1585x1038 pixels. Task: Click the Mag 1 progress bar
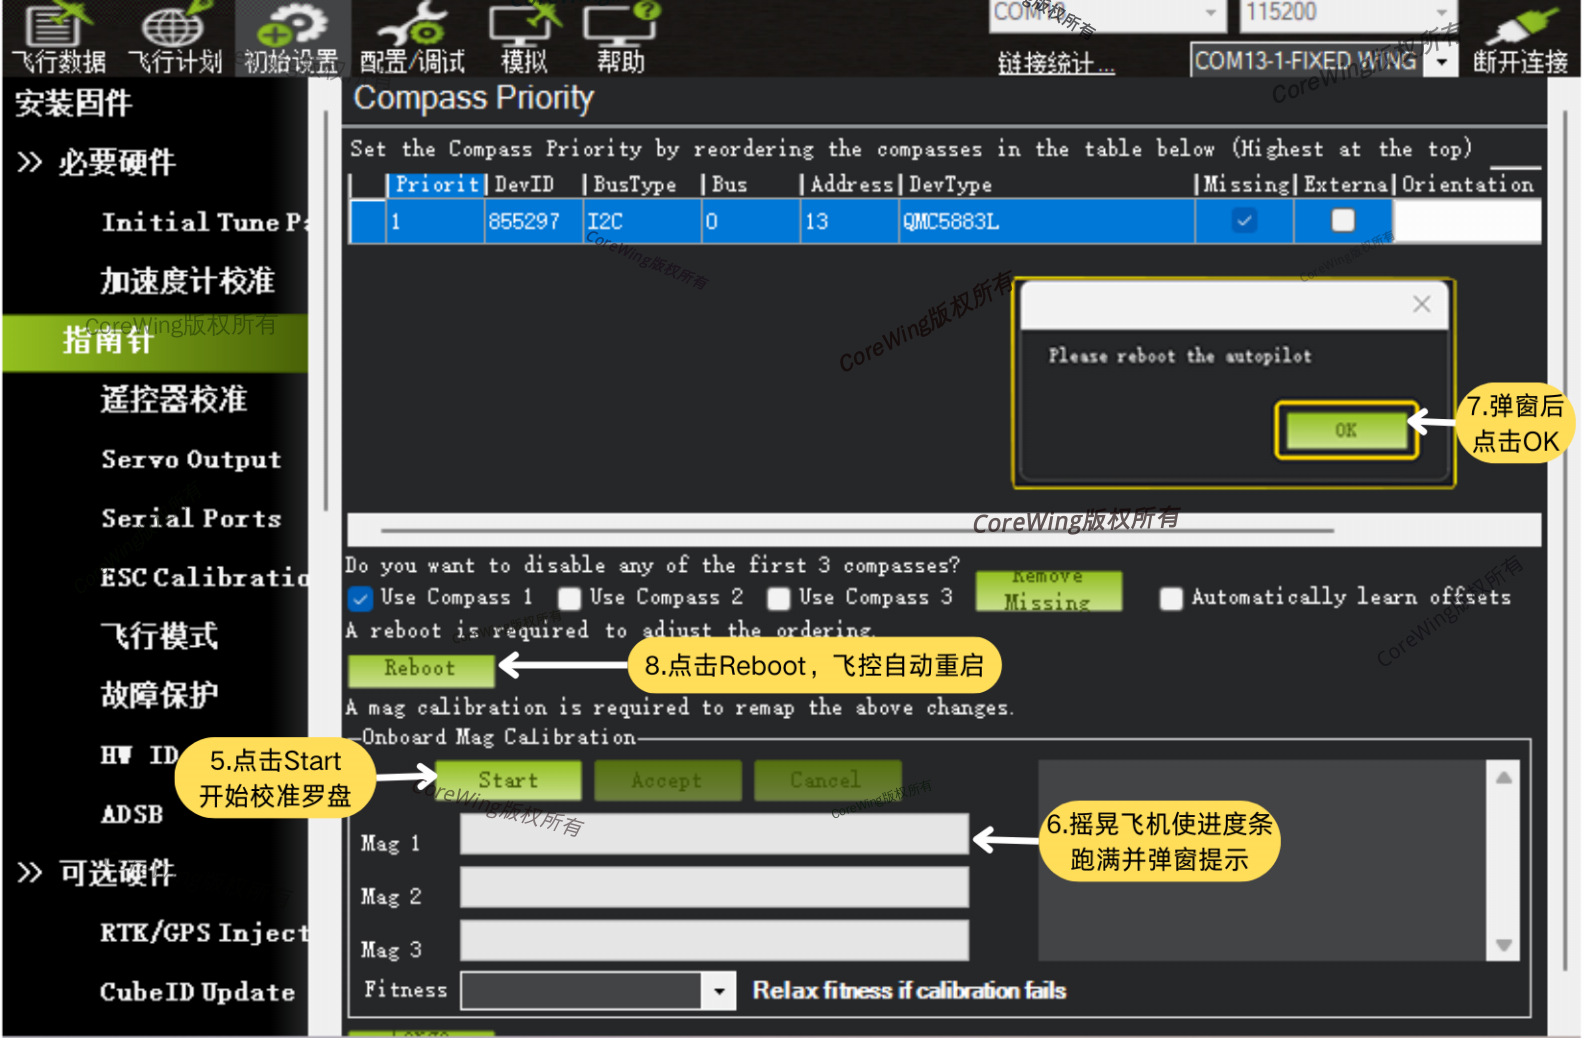click(714, 834)
